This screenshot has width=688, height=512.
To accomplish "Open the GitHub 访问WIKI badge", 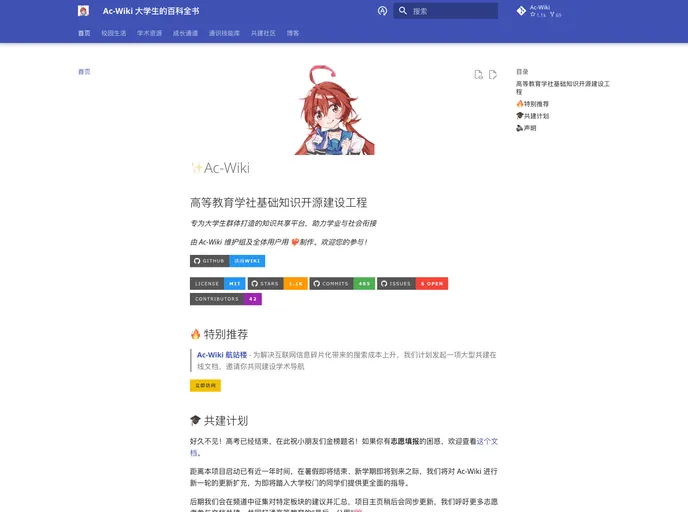I will pos(227,261).
